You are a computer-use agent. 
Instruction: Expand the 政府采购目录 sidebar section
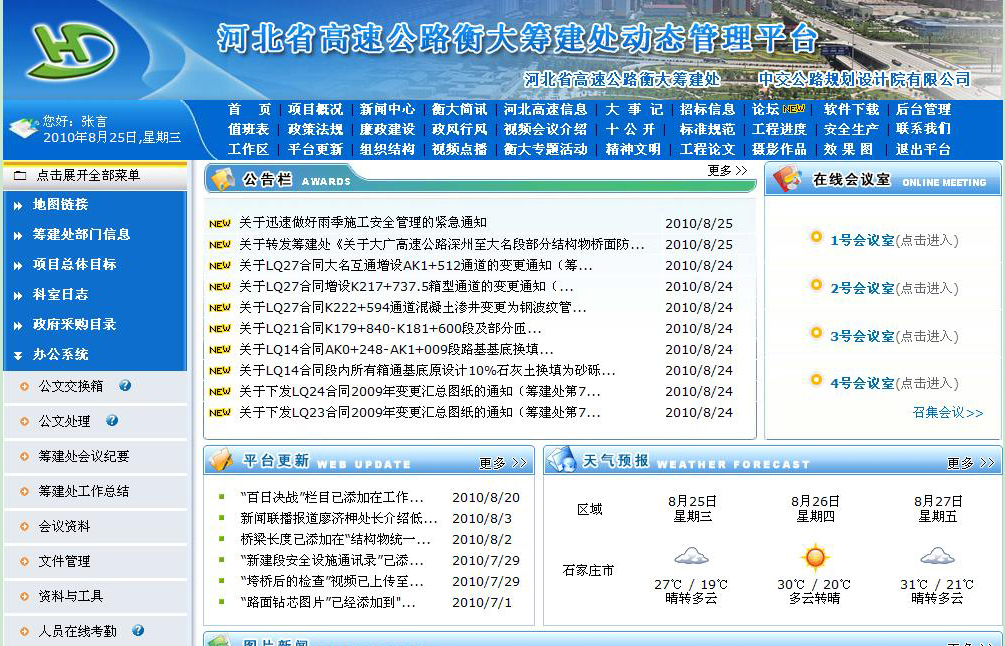coord(74,324)
